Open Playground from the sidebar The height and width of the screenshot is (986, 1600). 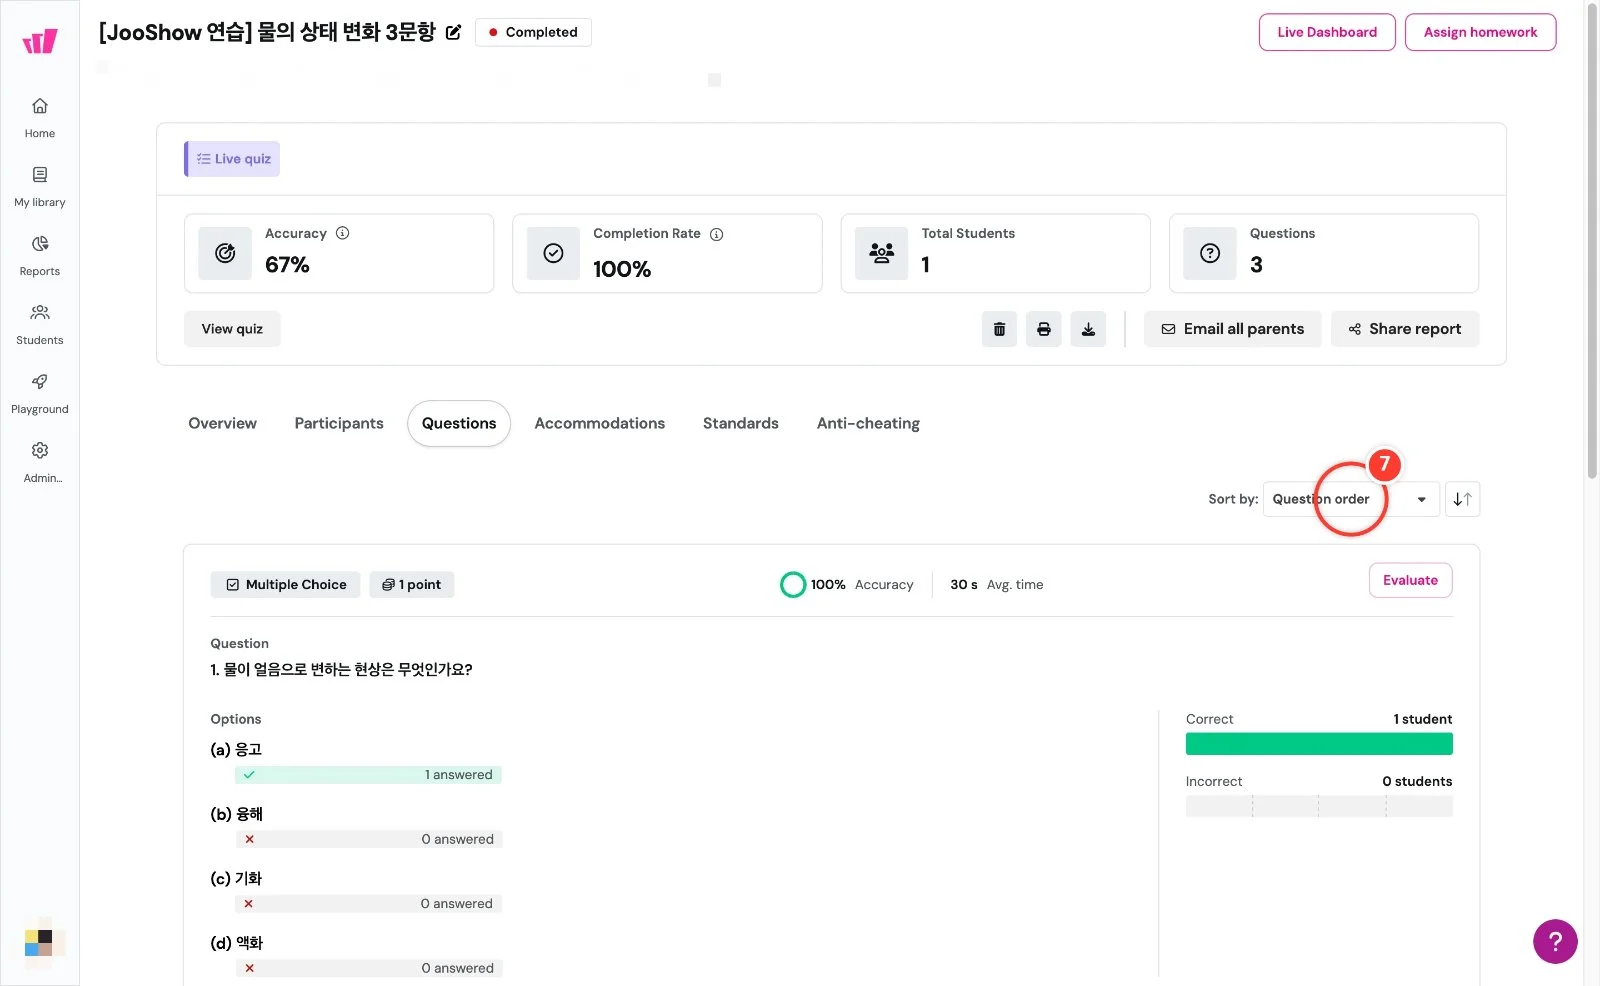pos(40,394)
